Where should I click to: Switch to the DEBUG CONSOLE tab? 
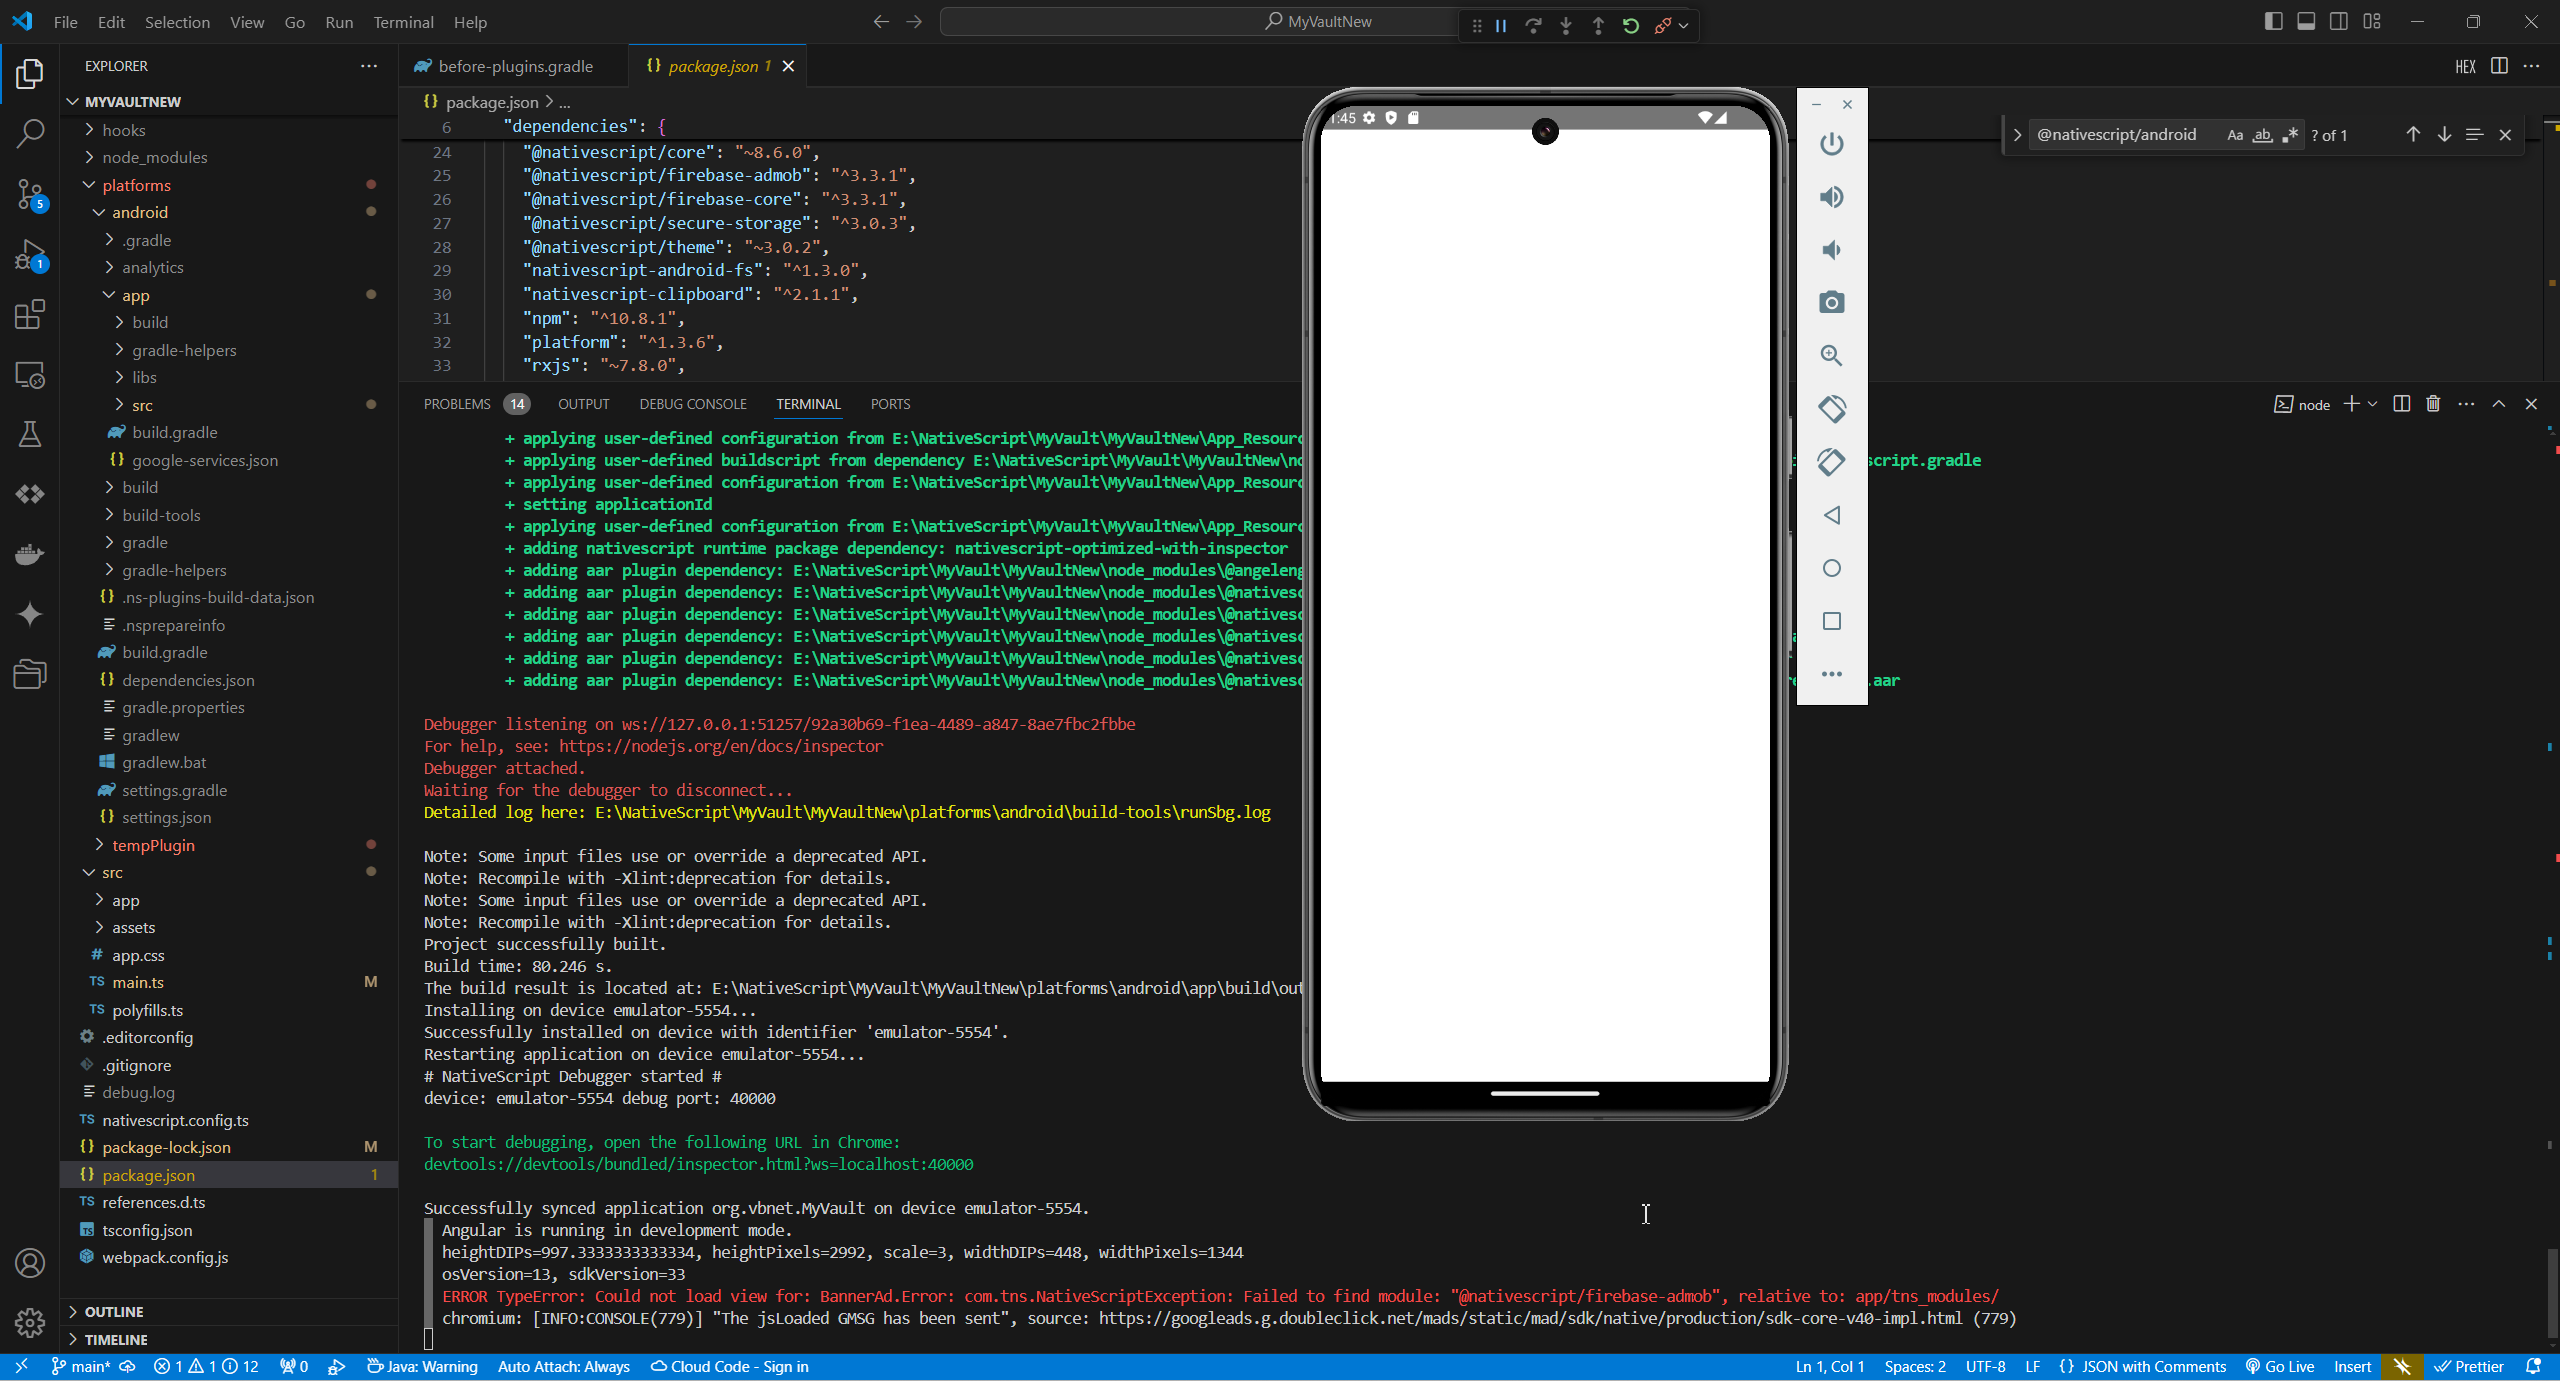pyautogui.click(x=694, y=404)
